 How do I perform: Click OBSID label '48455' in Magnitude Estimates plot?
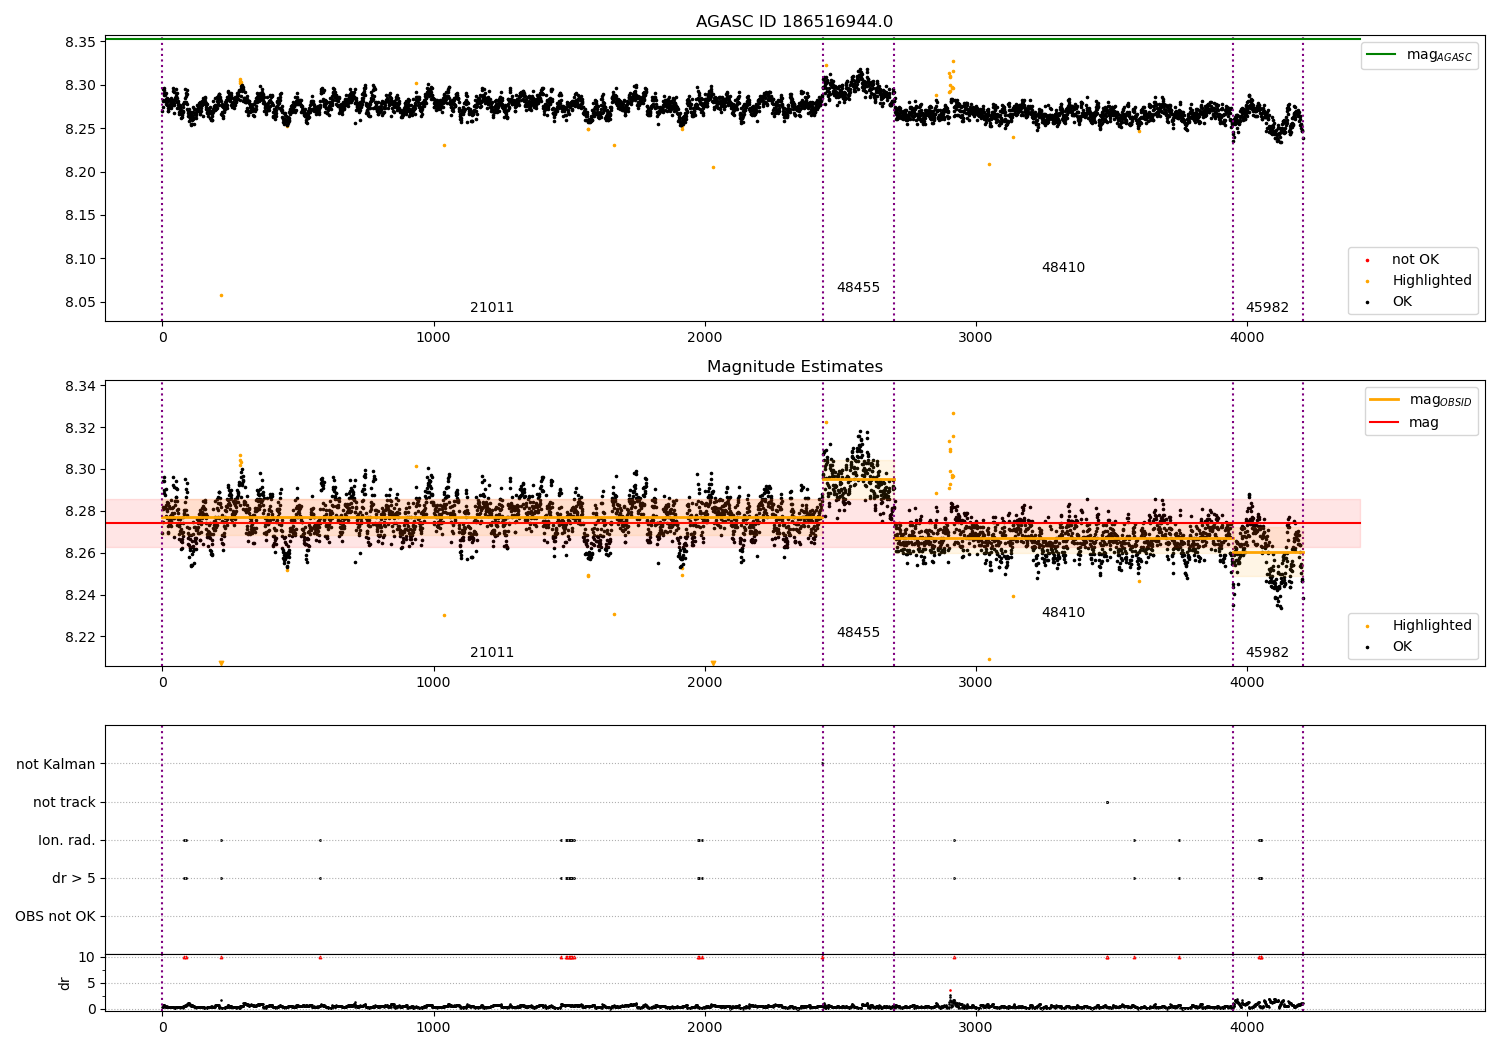point(858,633)
